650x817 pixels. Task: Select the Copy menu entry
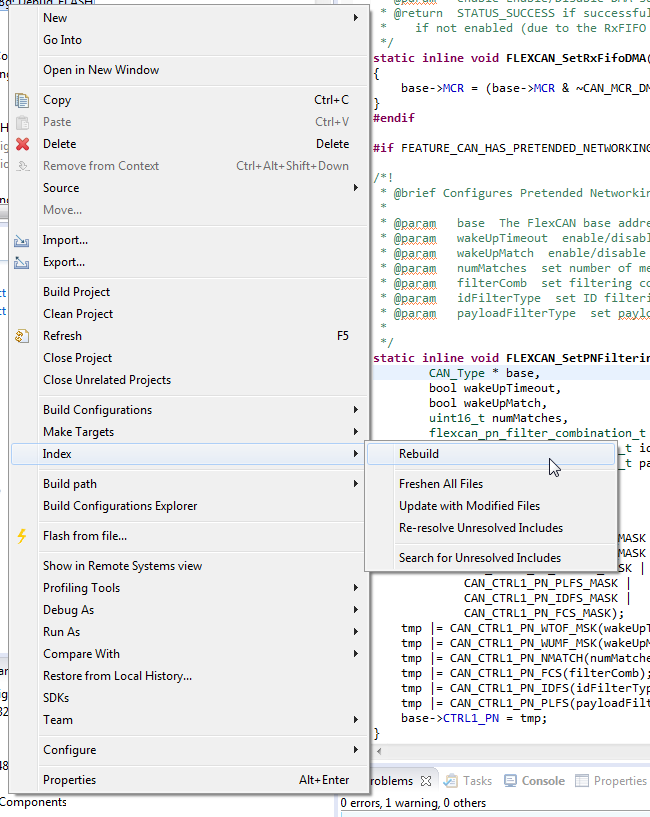pyautogui.click(x=189, y=100)
